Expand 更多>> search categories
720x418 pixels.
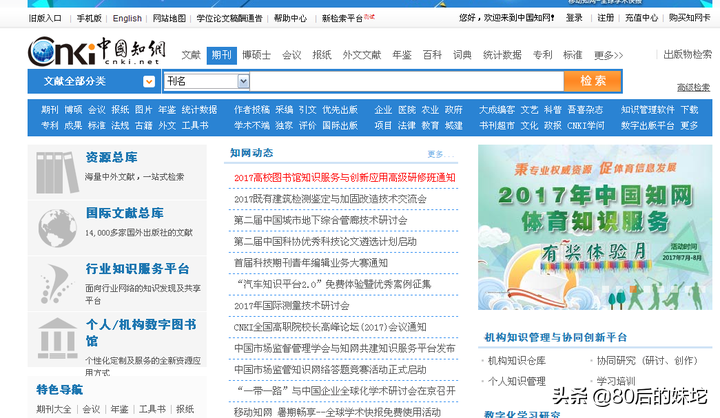pyautogui.click(x=608, y=56)
